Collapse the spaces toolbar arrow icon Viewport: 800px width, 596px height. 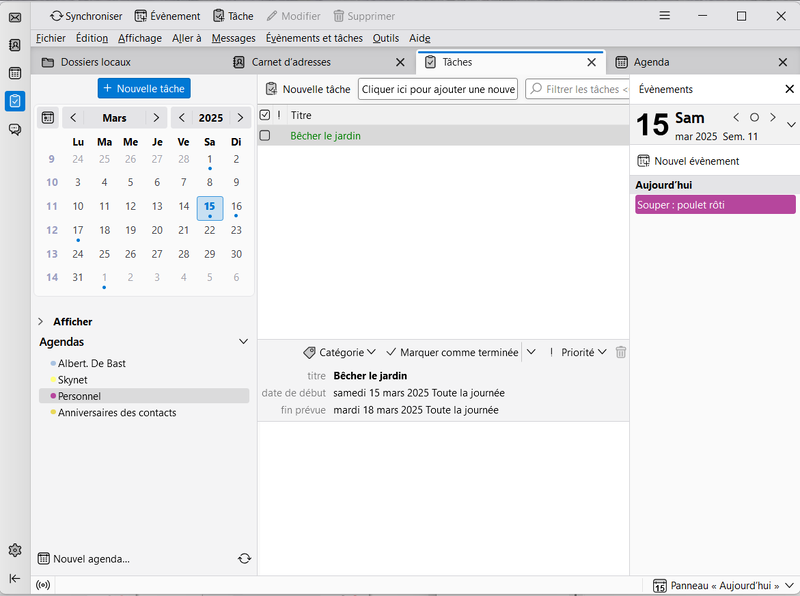pos(15,578)
